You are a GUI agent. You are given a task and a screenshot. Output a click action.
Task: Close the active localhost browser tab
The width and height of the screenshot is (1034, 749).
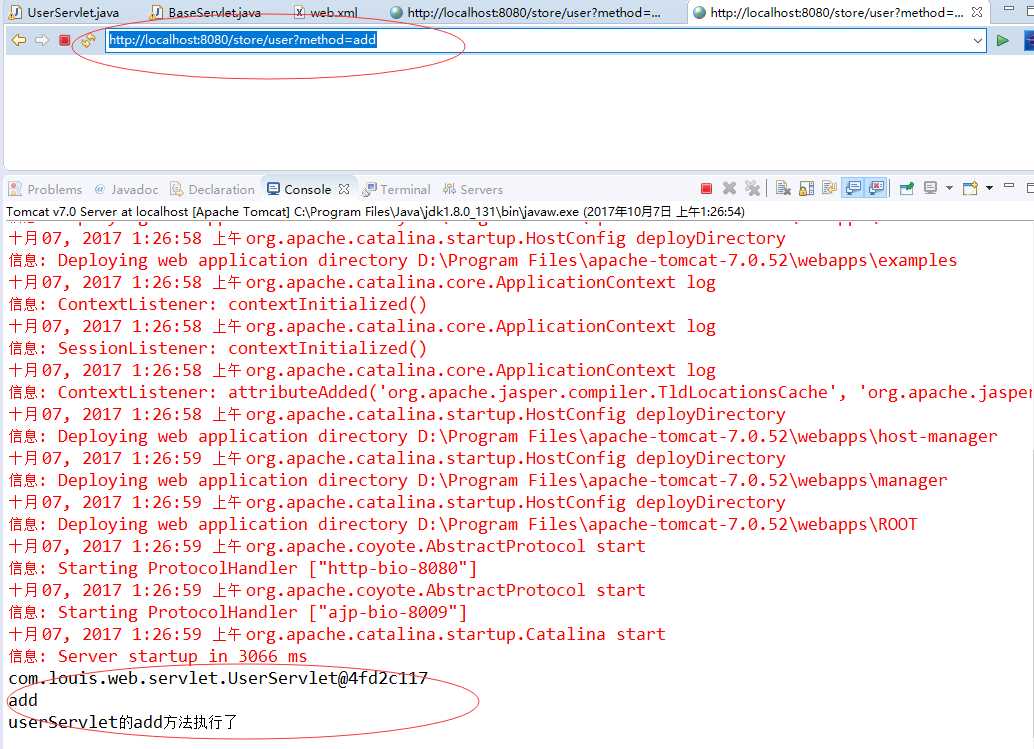[x=977, y=12]
